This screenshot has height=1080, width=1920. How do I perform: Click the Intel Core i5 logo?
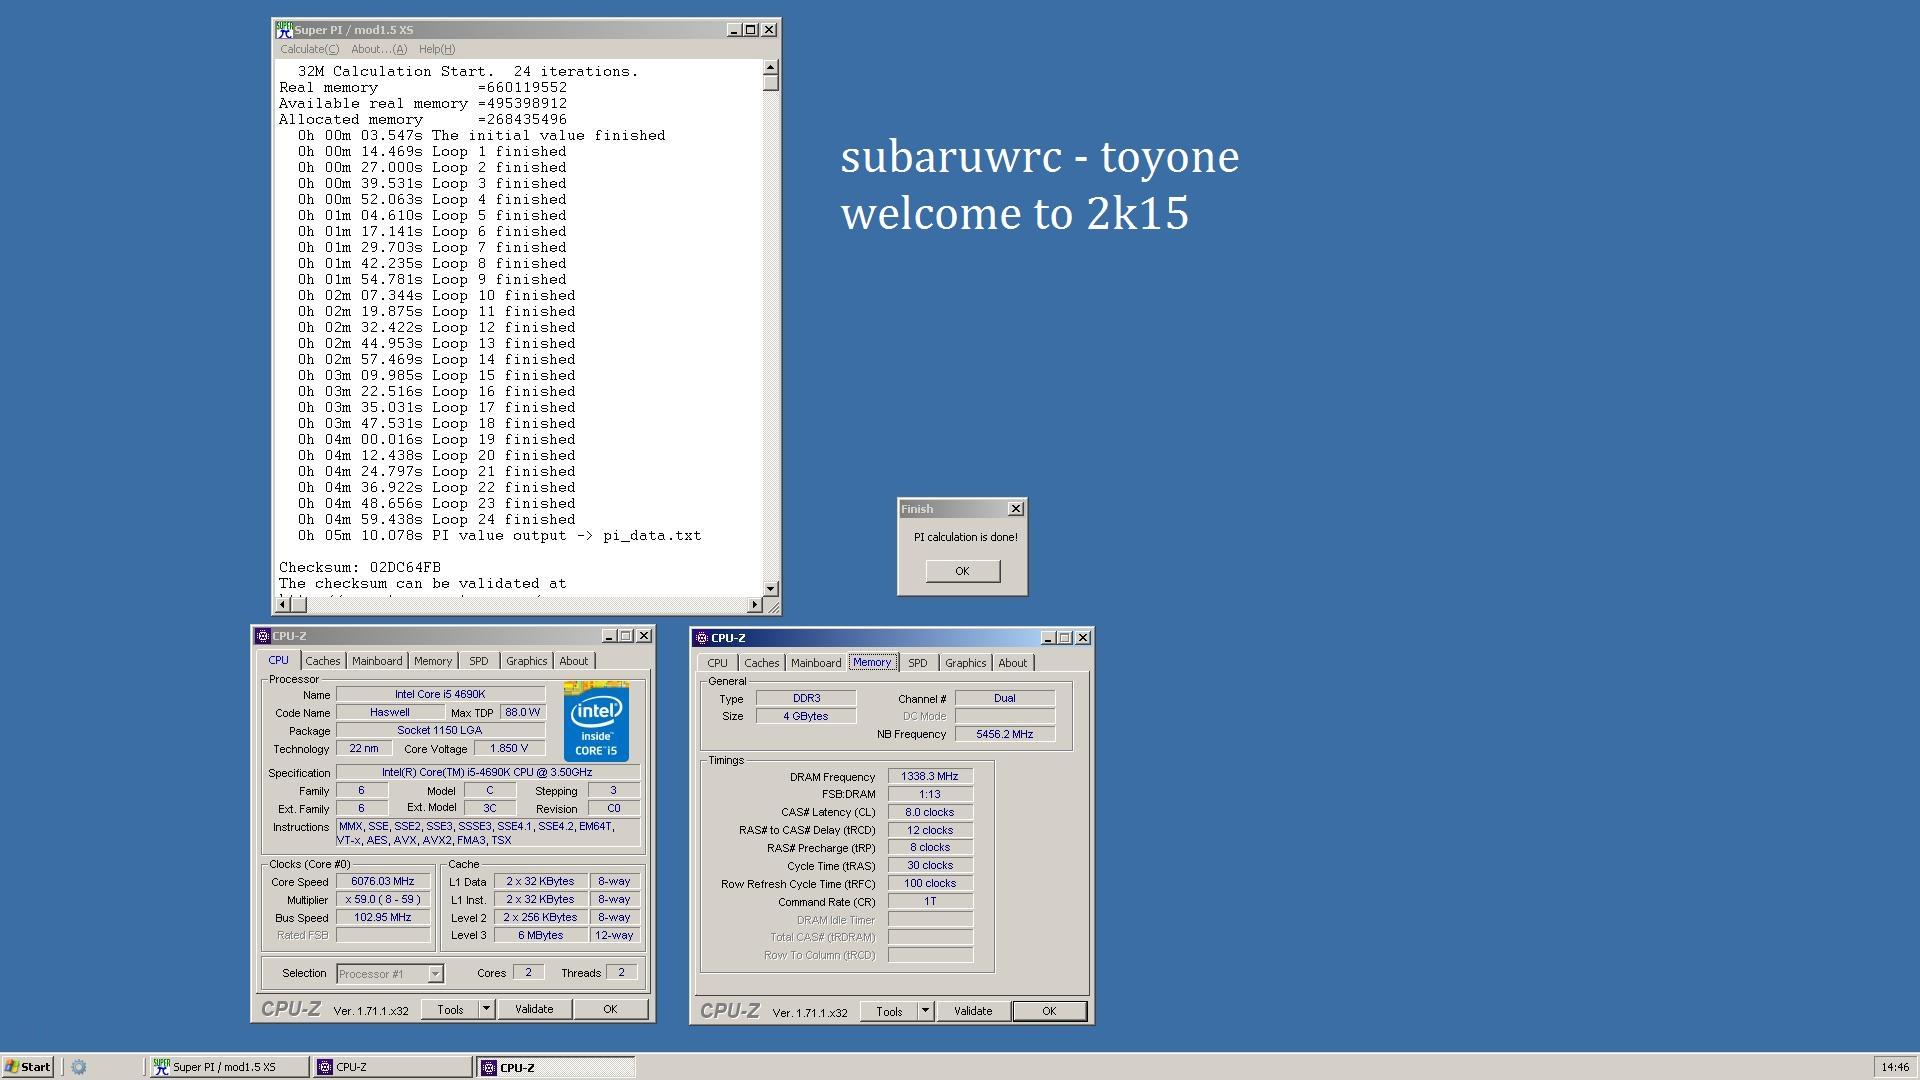tap(596, 721)
